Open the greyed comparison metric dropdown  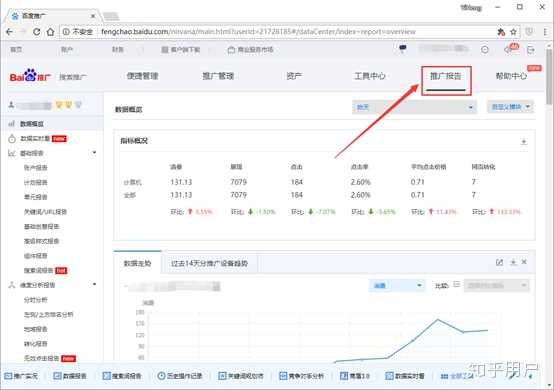[496, 285]
